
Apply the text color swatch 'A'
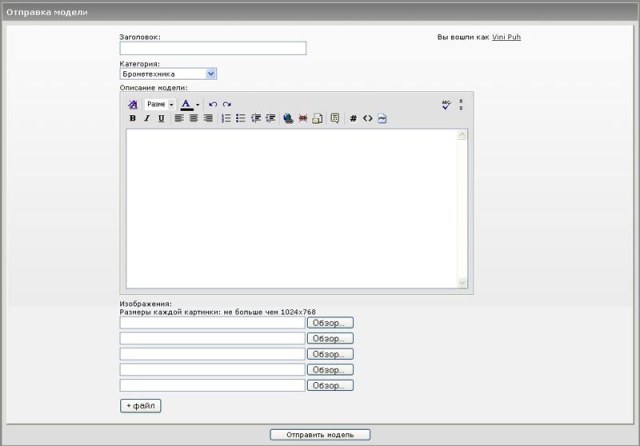[186, 104]
